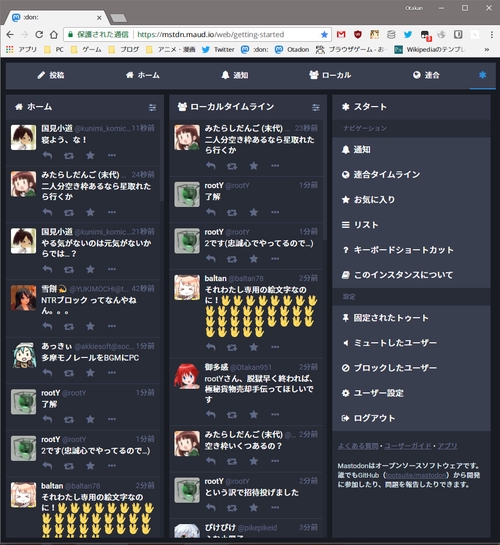Reply to 御多感's toot about rootYさん
Image resolution: width=500 pixels, height=545 pixels.
pos(211,414)
